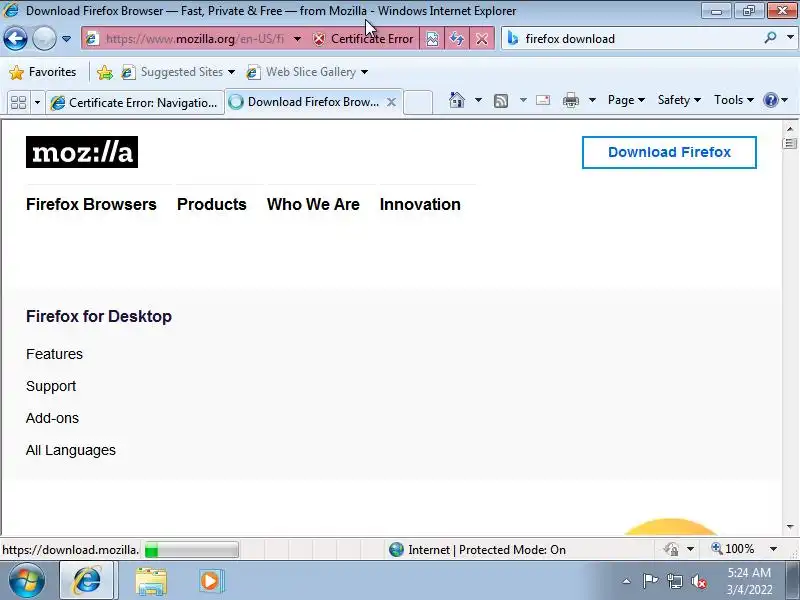Open the All Languages link

(71, 451)
